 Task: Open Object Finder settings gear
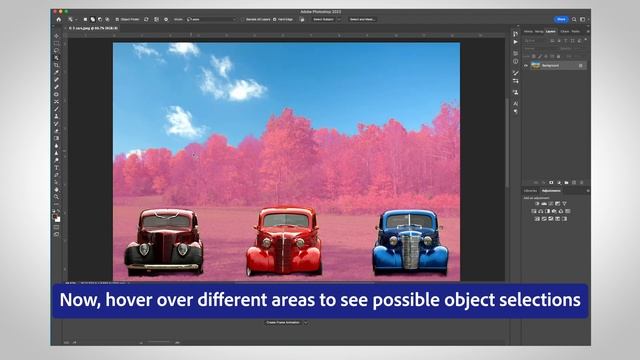point(166,19)
